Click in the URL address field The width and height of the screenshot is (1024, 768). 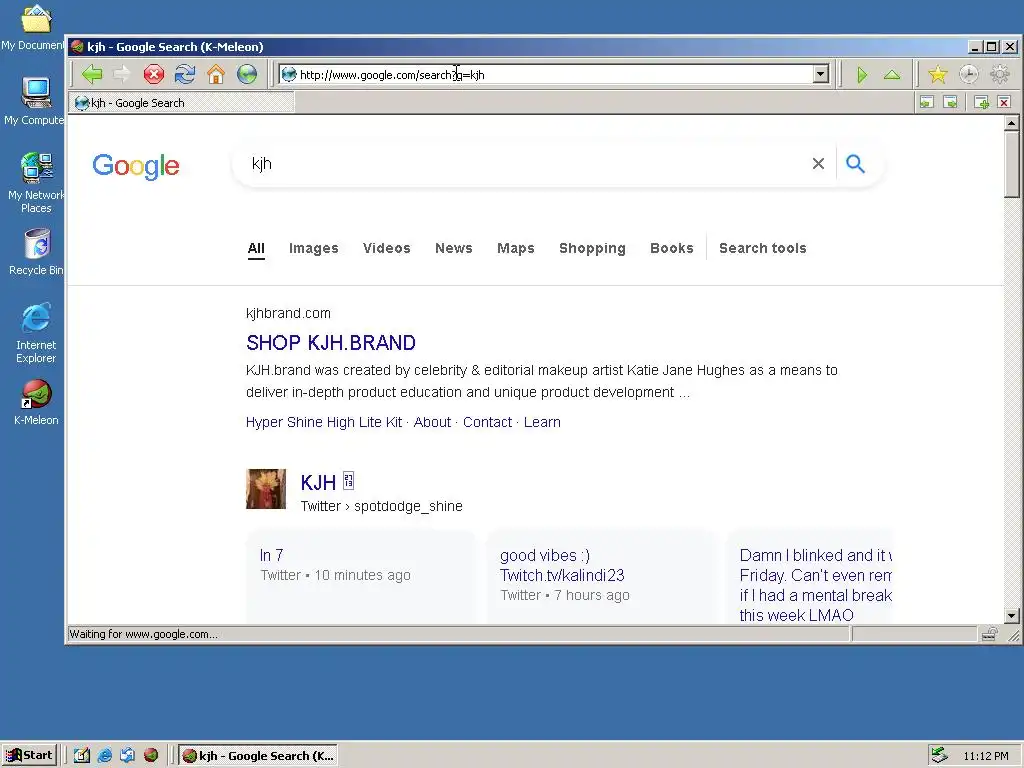coord(555,74)
